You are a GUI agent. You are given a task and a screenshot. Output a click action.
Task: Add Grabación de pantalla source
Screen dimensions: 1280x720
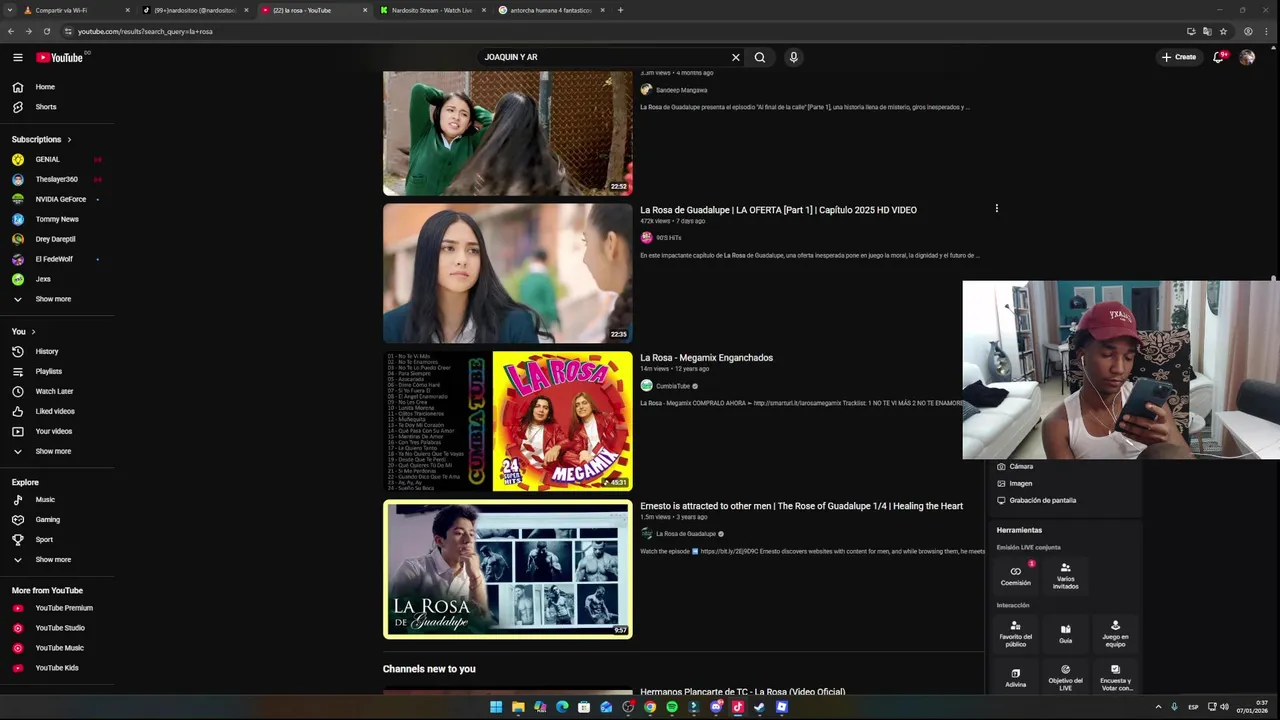[1036, 500]
